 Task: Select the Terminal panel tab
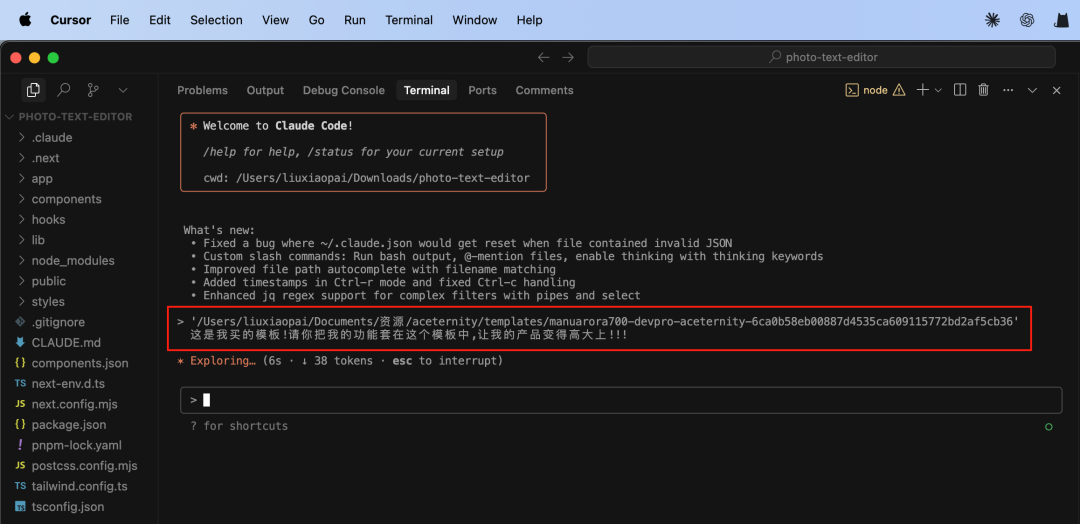pos(426,90)
